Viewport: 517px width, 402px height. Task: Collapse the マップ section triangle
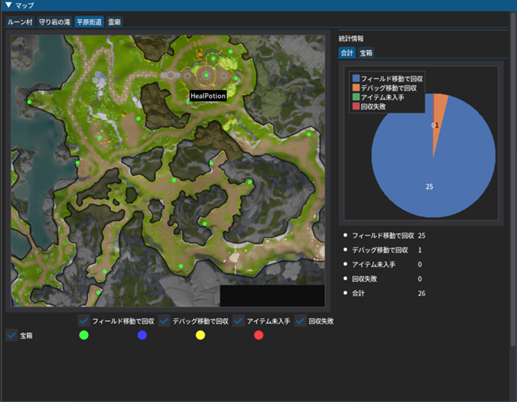9,5
